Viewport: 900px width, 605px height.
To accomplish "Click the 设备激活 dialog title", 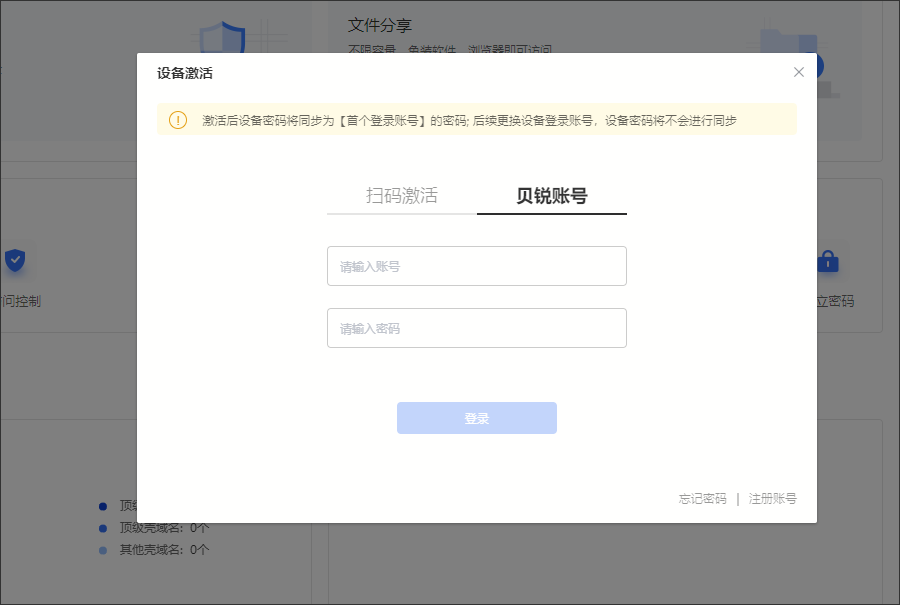I will [x=185, y=73].
